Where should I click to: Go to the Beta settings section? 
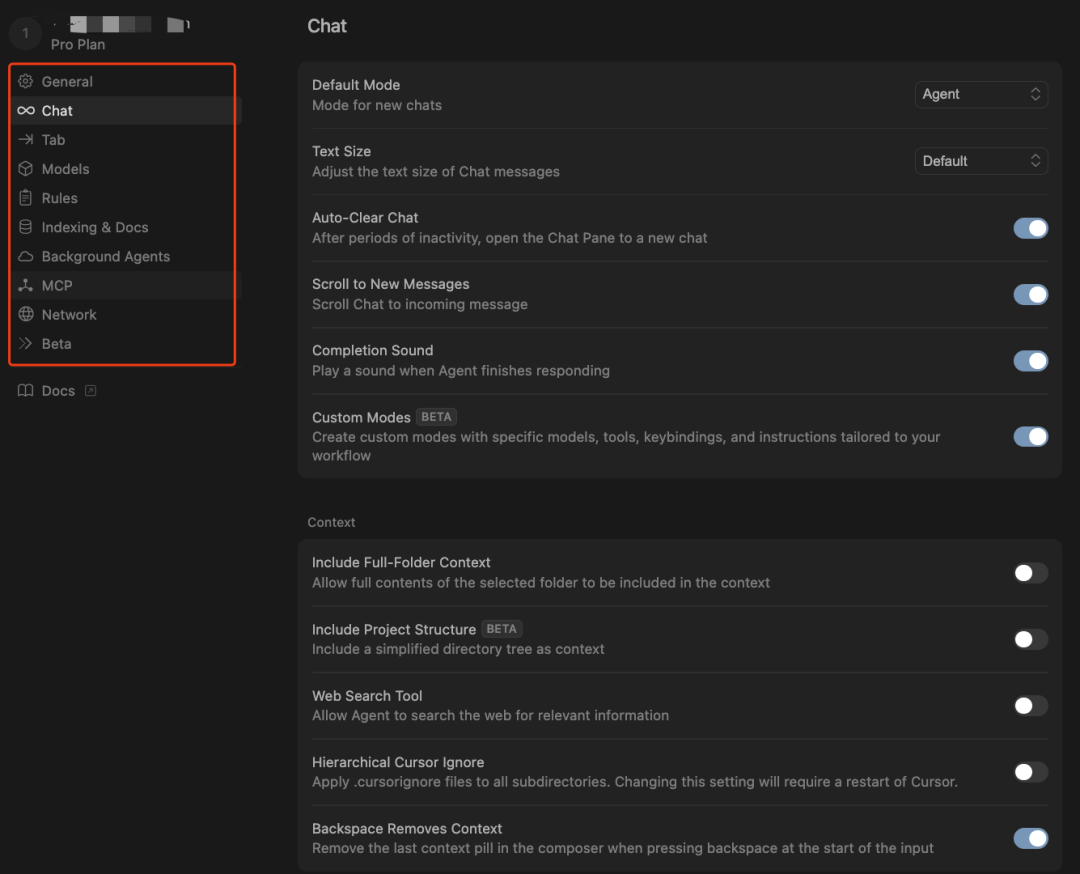click(x=56, y=343)
